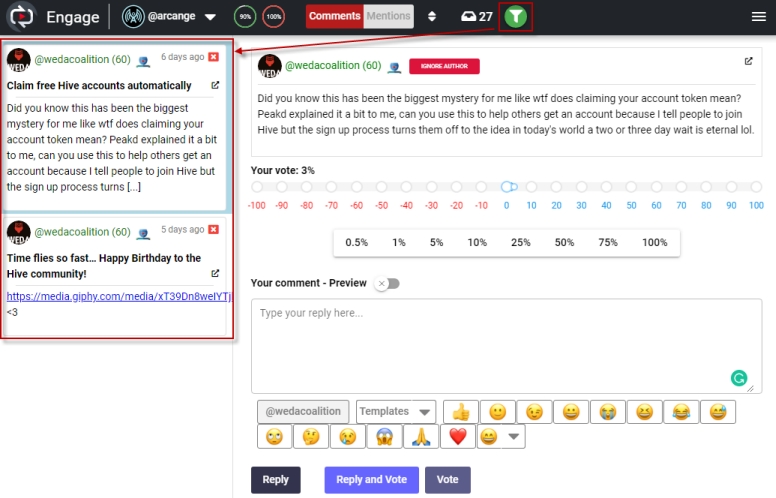Set vote weight to 50% preset
Image resolution: width=776 pixels, height=498 pixels.
click(564, 243)
